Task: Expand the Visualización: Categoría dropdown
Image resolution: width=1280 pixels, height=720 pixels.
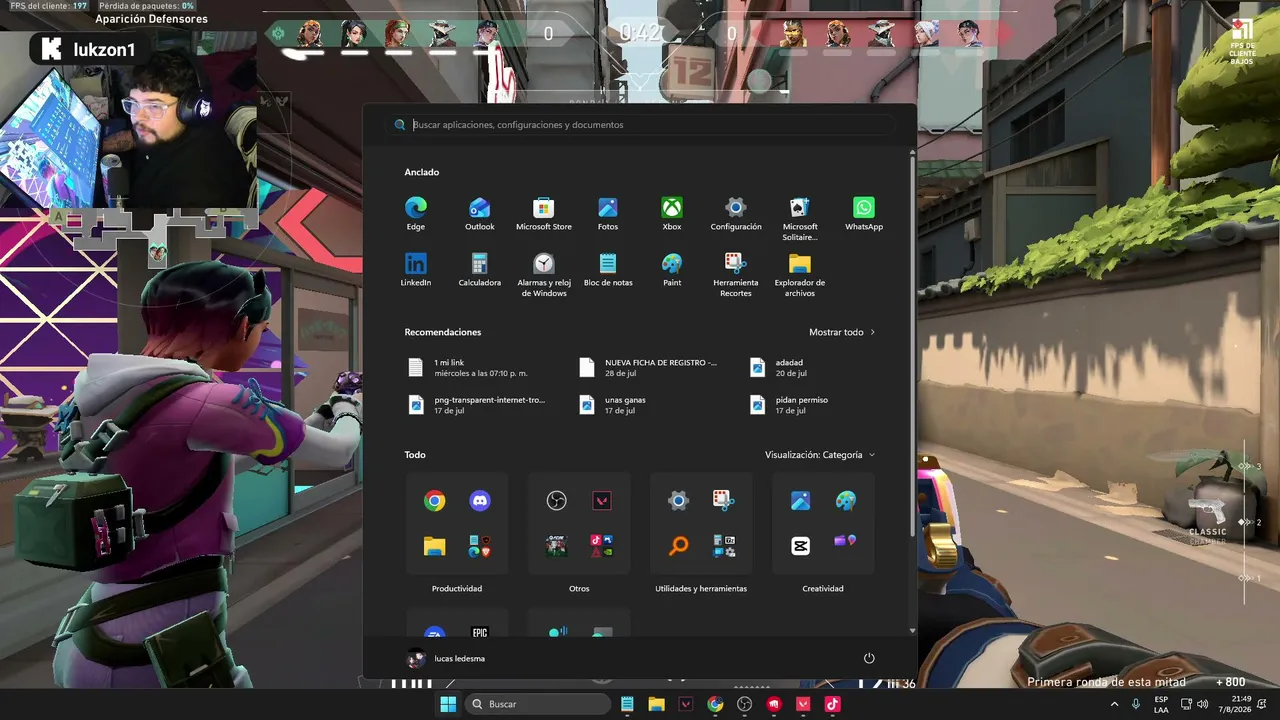Action: (820, 455)
